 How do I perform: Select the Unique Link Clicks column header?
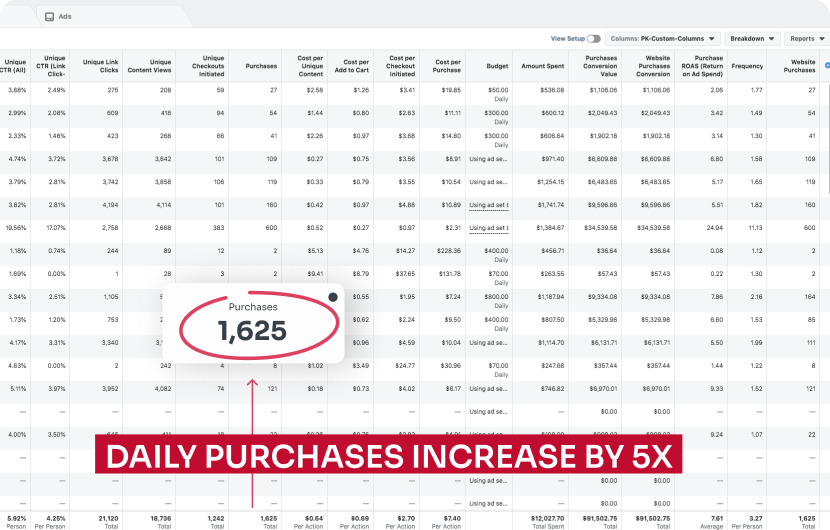click(100, 66)
